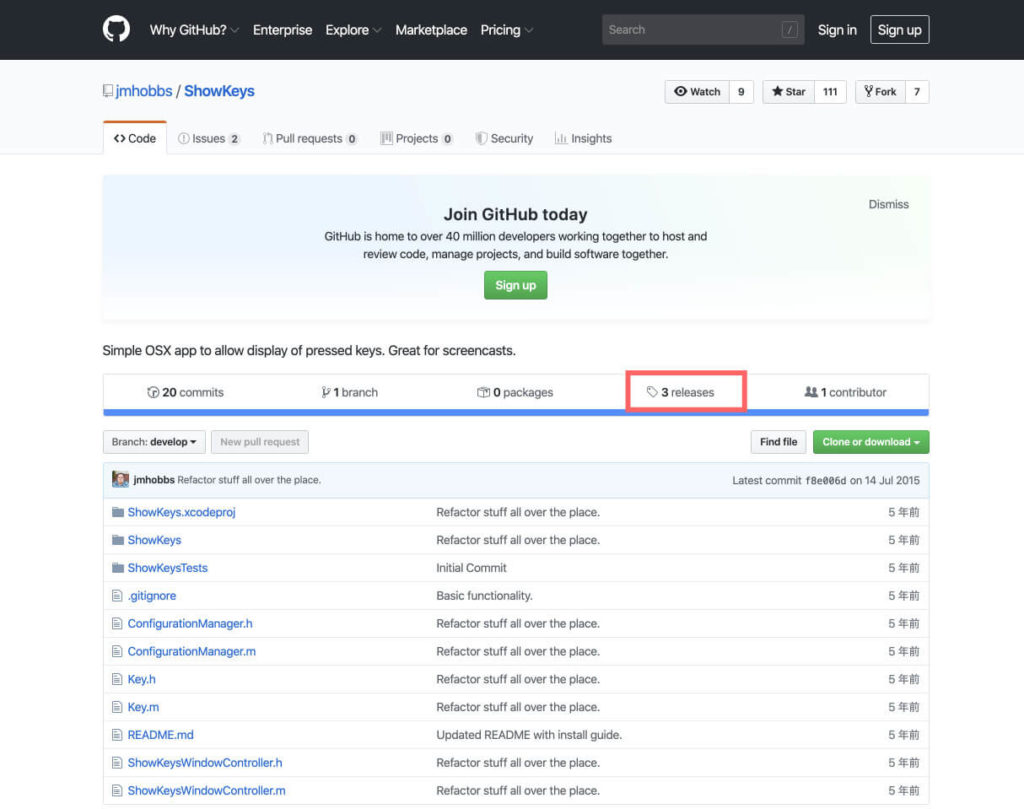Open the Marketplace nav link
This screenshot has width=1024, height=809.
pyautogui.click(x=431, y=30)
